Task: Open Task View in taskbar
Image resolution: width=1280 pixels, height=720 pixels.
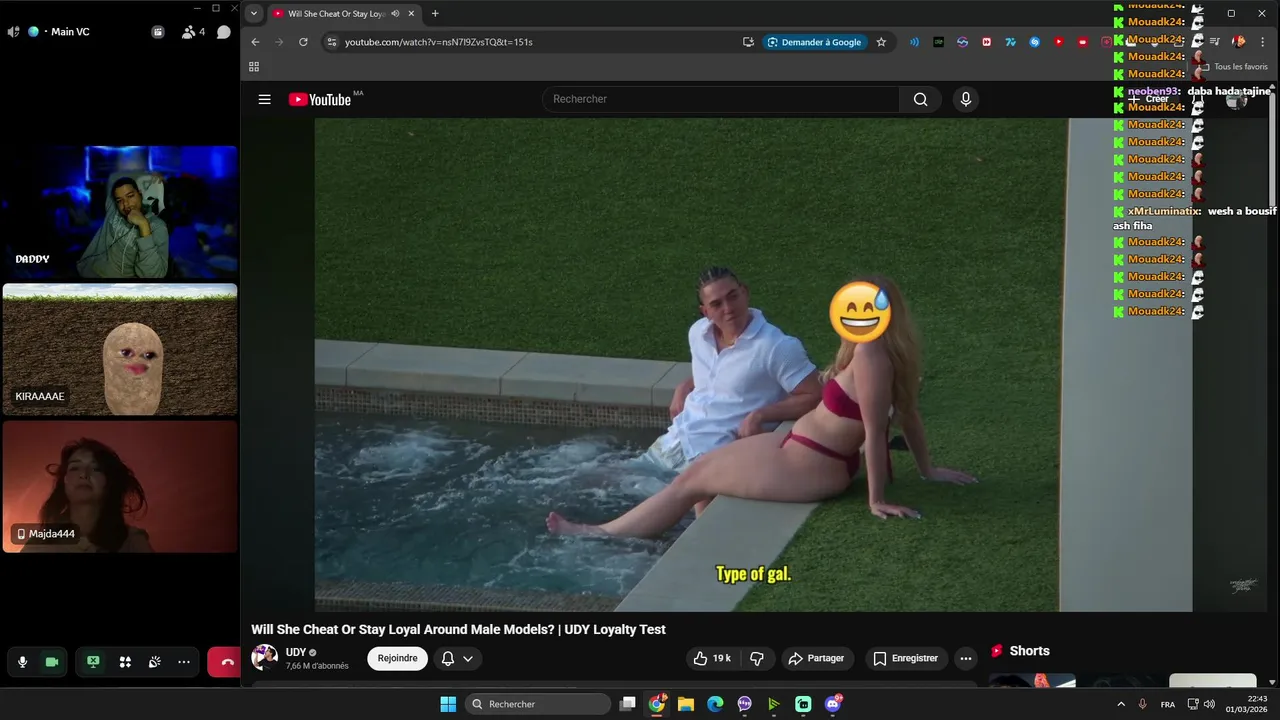Action: click(x=627, y=704)
